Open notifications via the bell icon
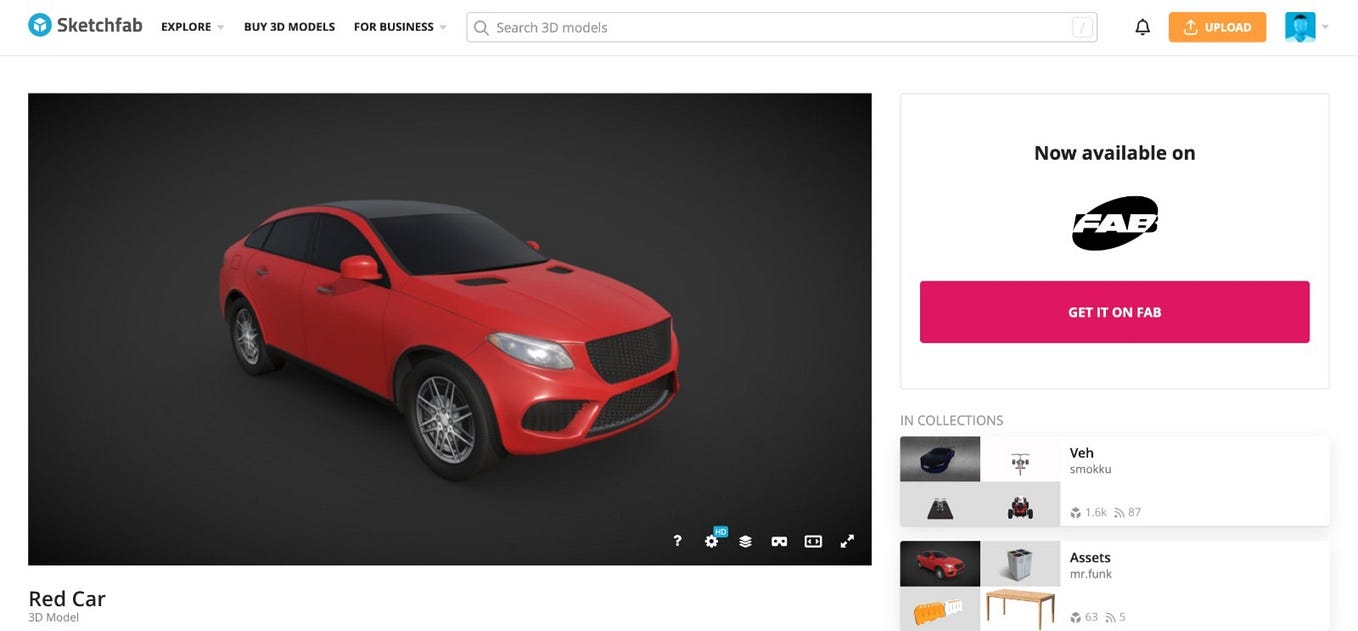The image size is (1358, 631). click(1142, 26)
